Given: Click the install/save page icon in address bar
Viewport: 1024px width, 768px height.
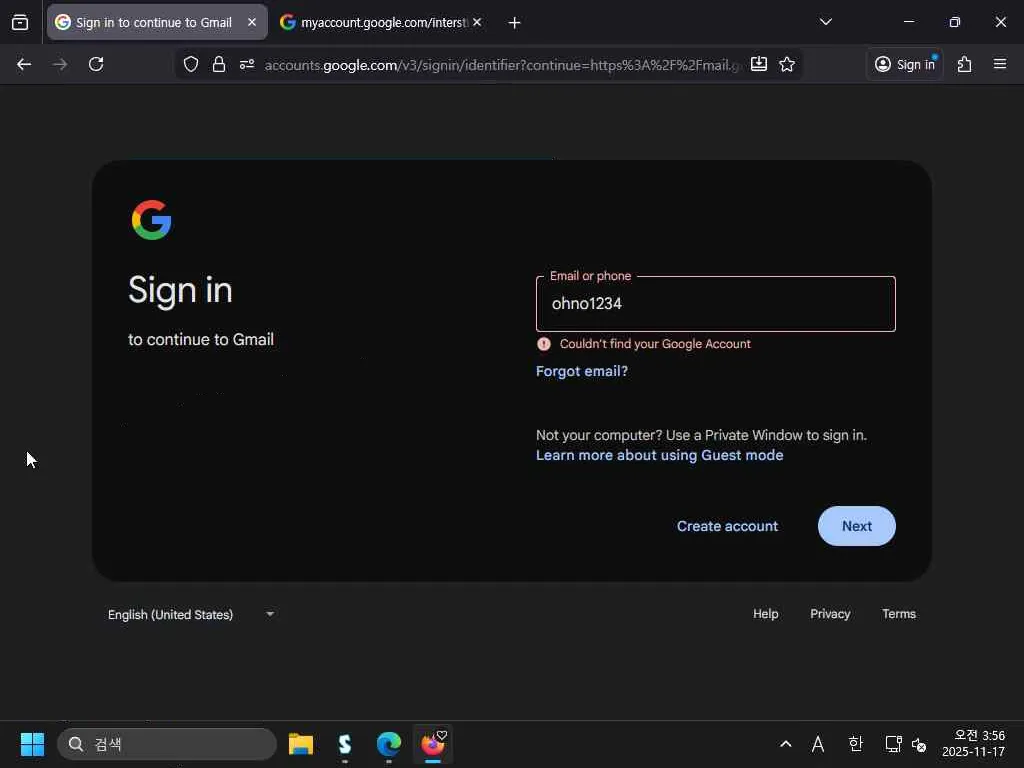Looking at the screenshot, I should tap(758, 64).
